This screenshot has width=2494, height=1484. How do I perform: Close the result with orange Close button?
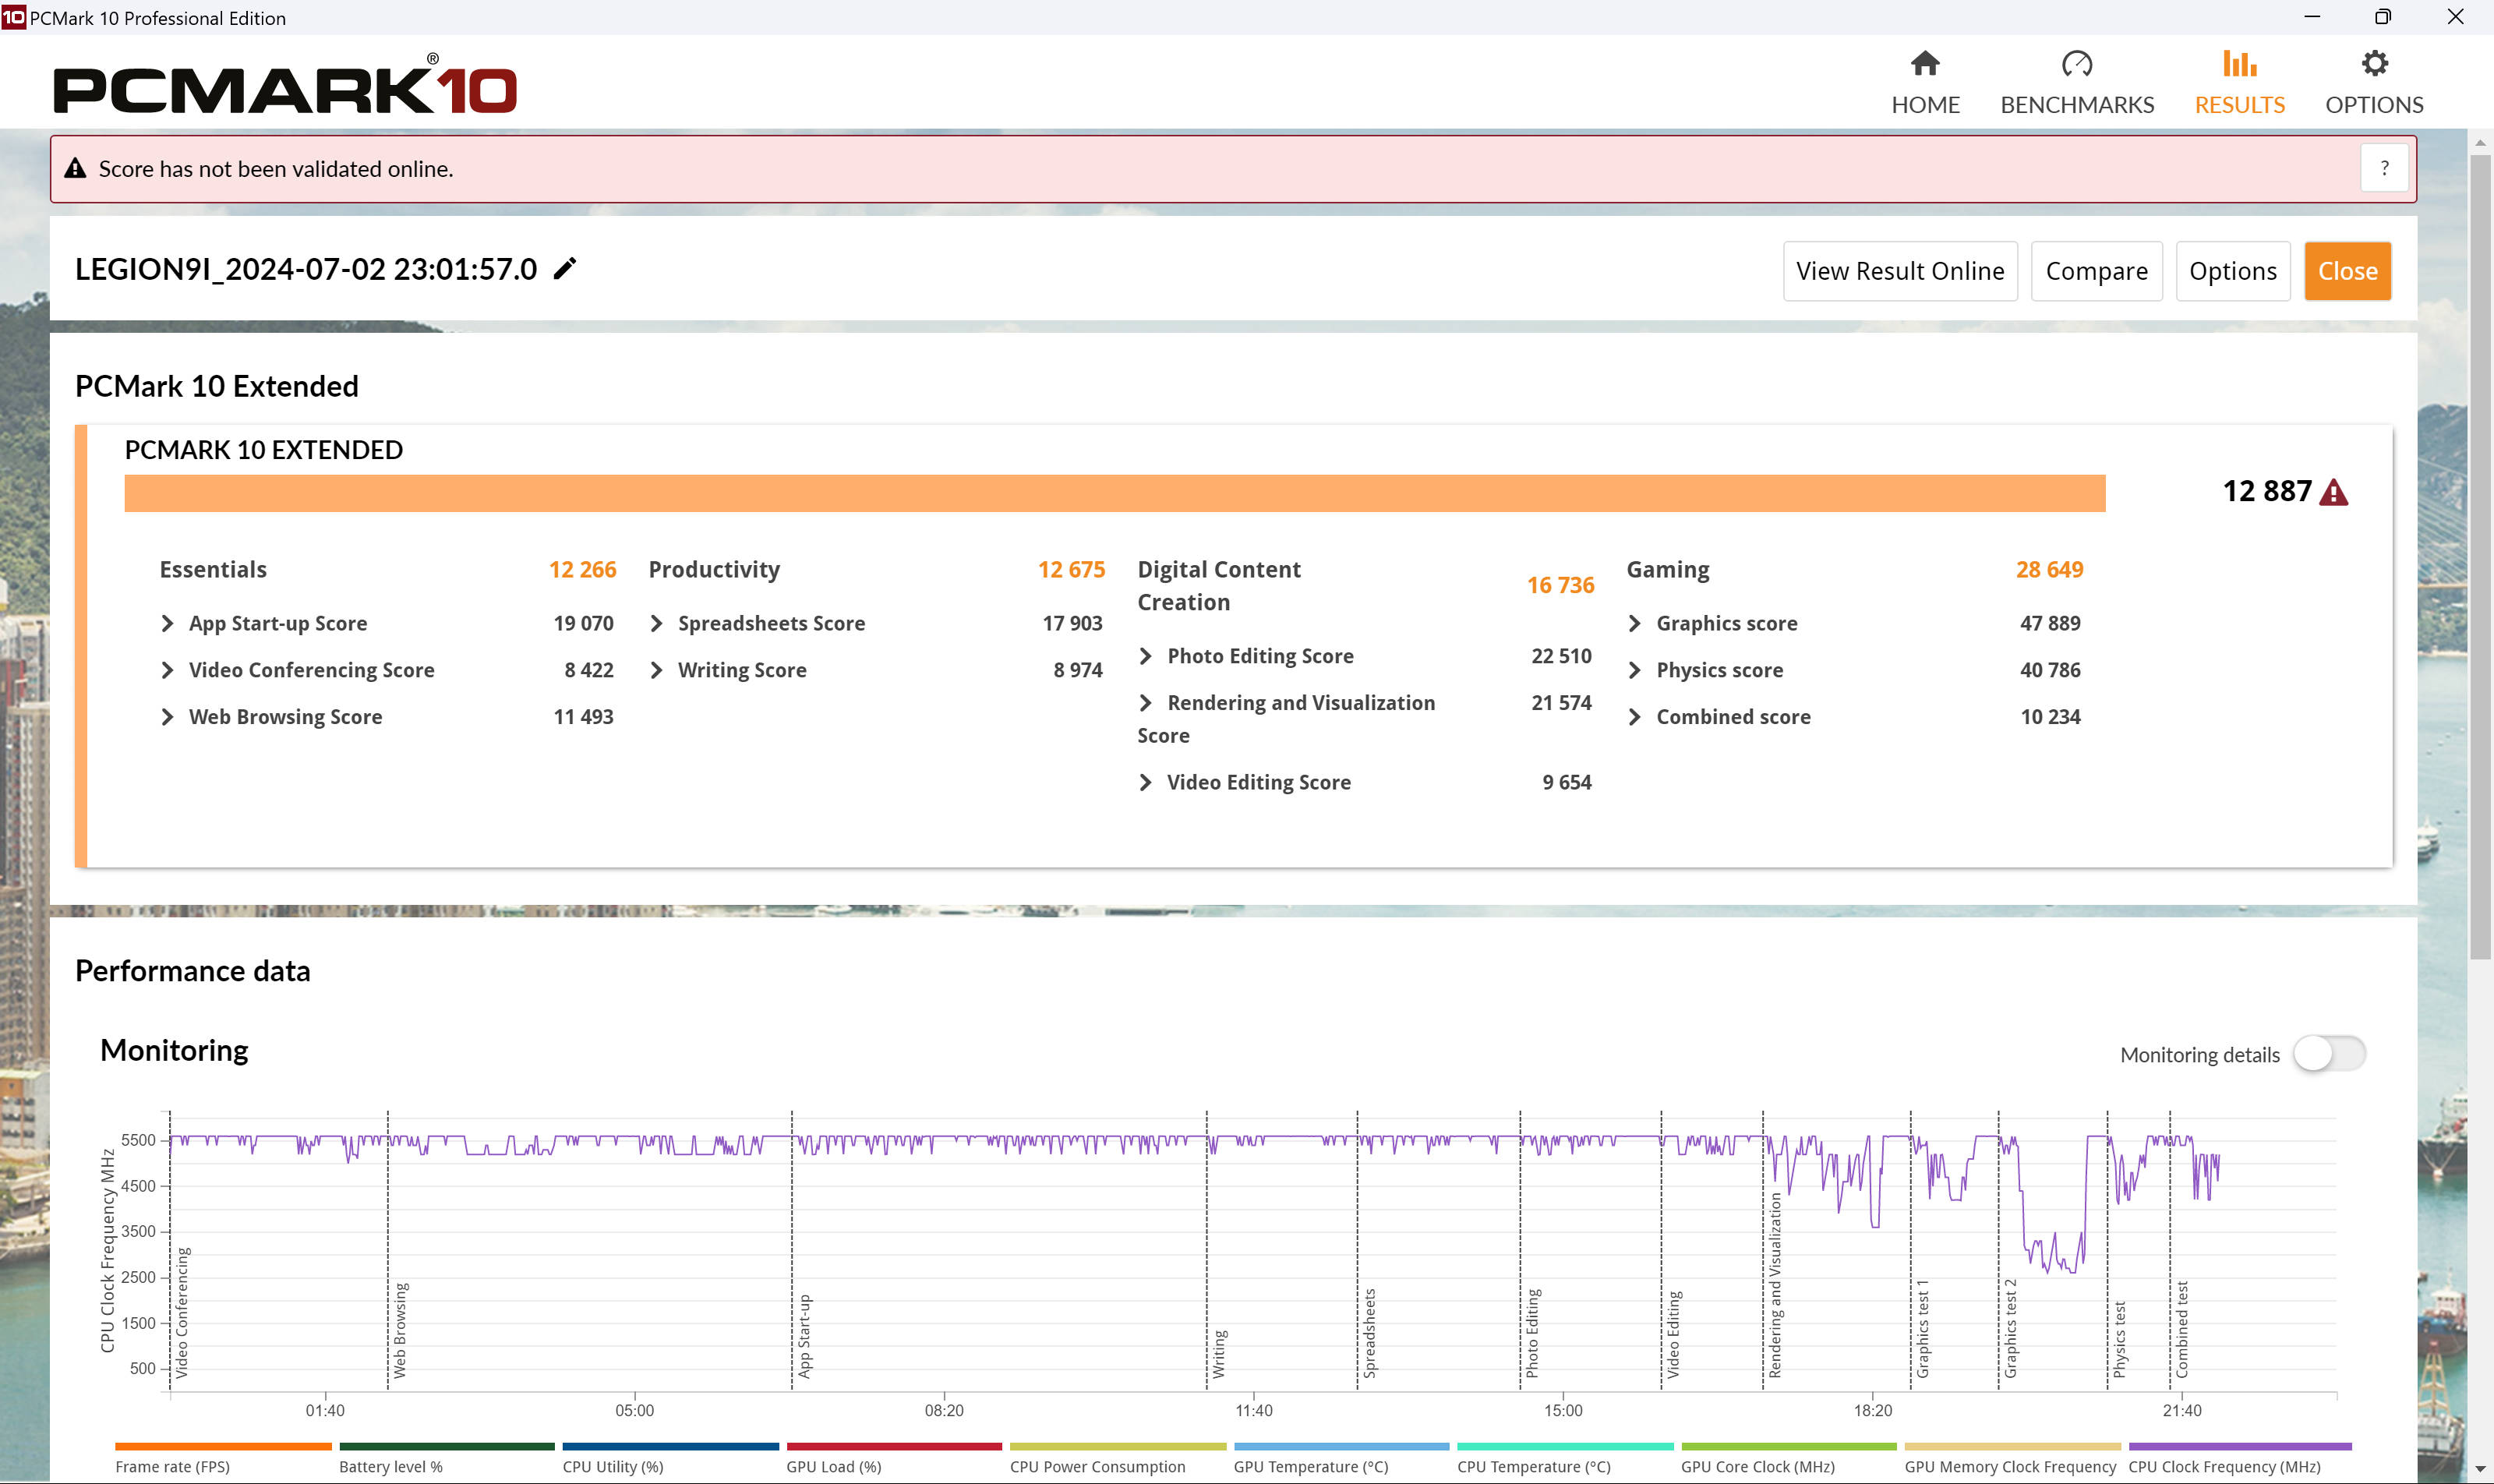pyautogui.click(x=2347, y=271)
